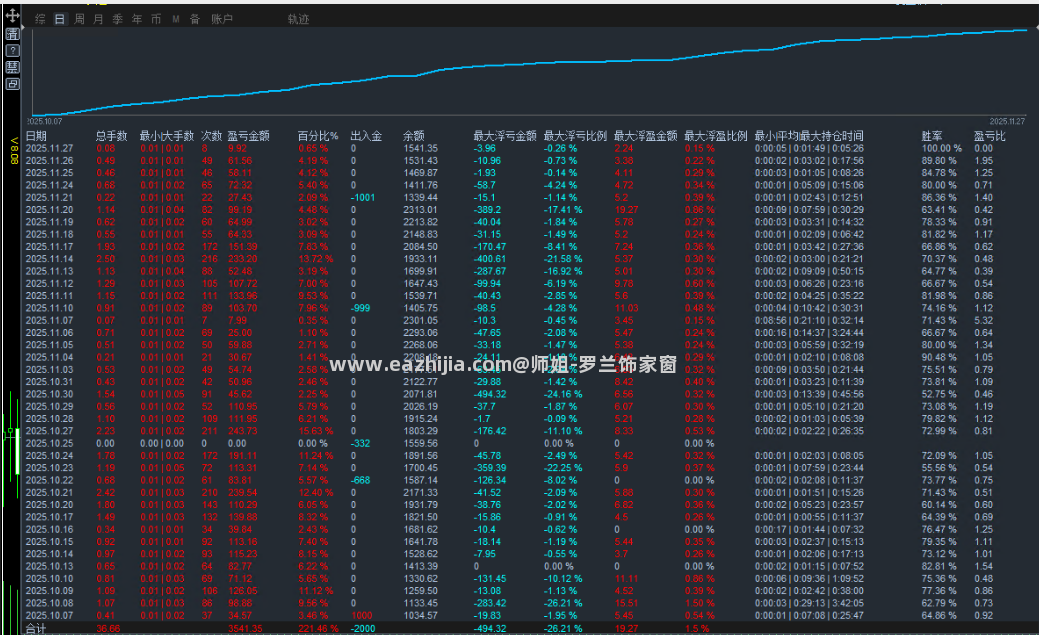Click the 最大浮盈比例 column header
This screenshot has height=635, width=1039.
(x=716, y=136)
